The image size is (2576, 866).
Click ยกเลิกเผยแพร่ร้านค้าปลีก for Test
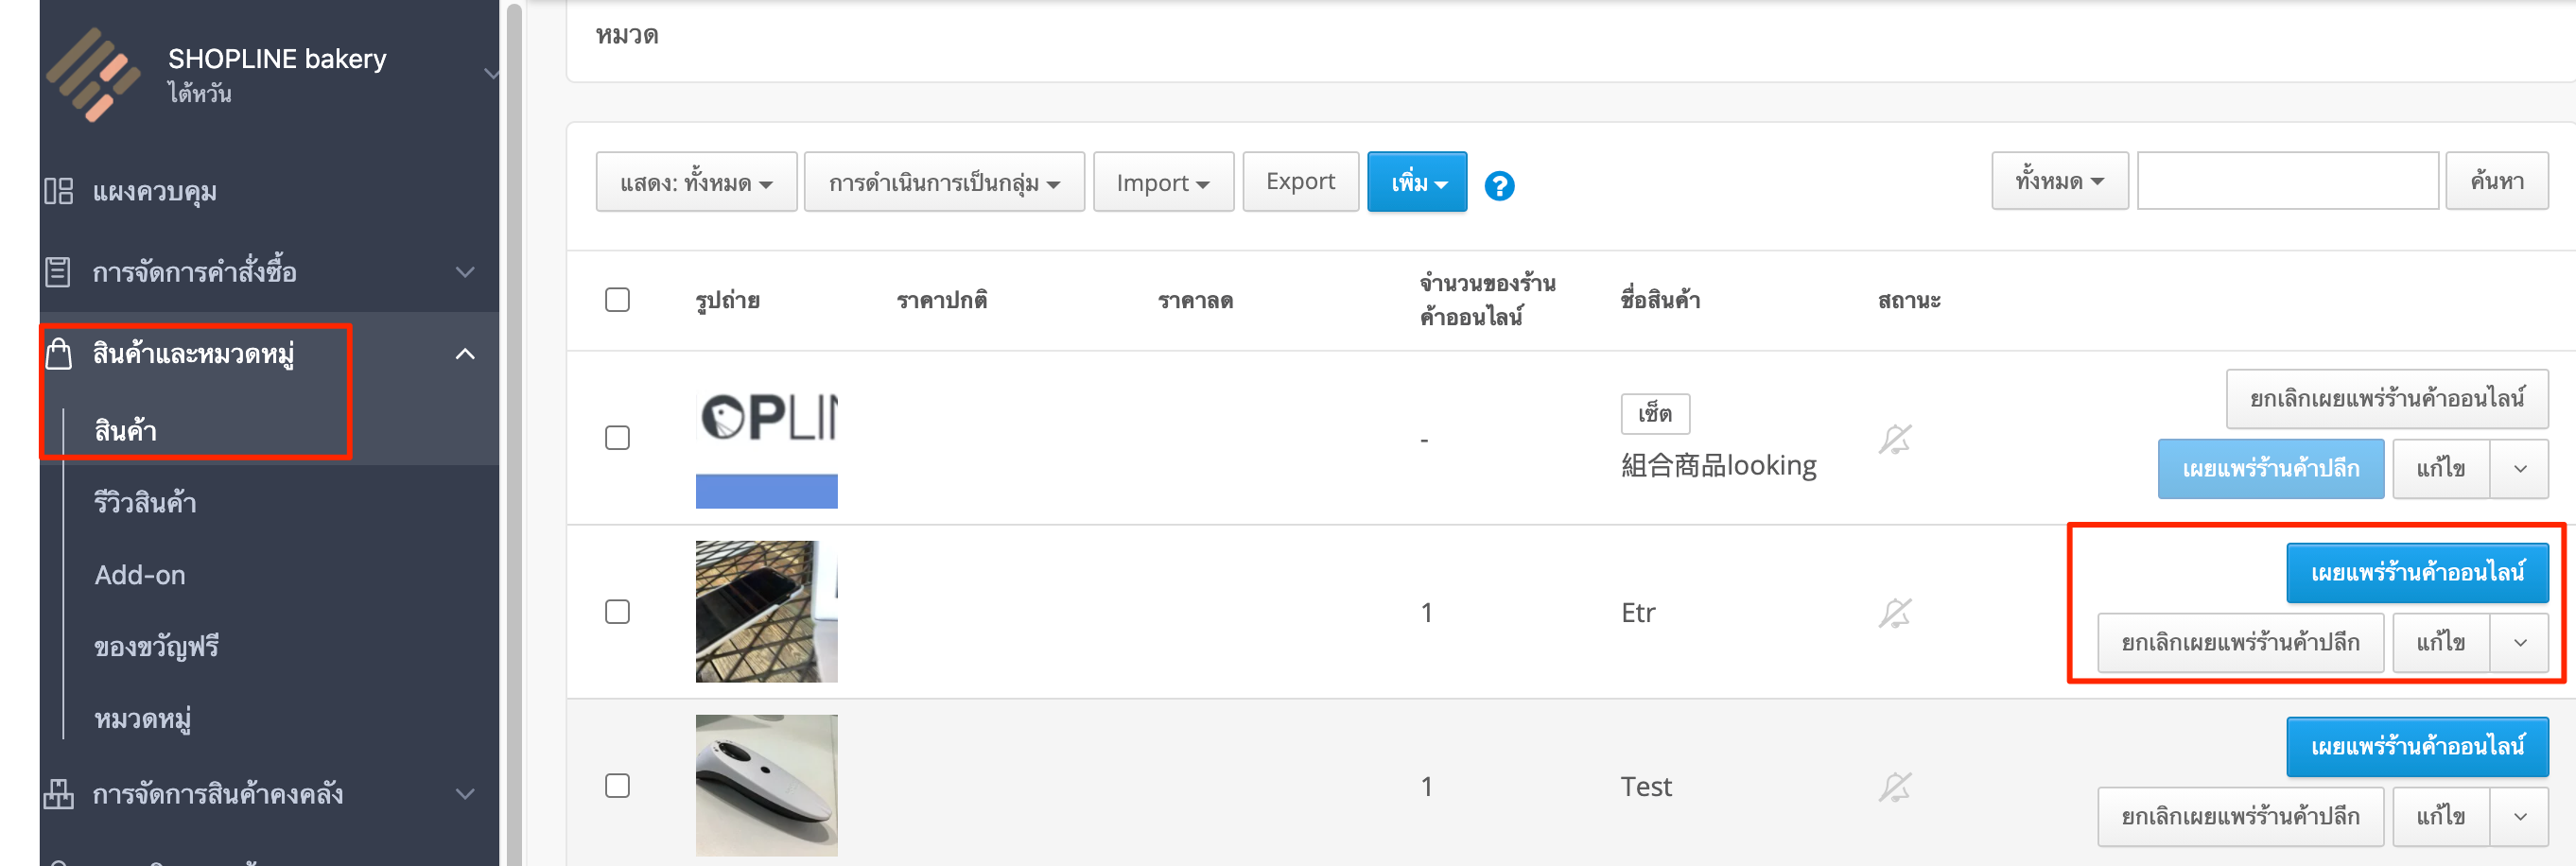click(x=2240, y=817)
